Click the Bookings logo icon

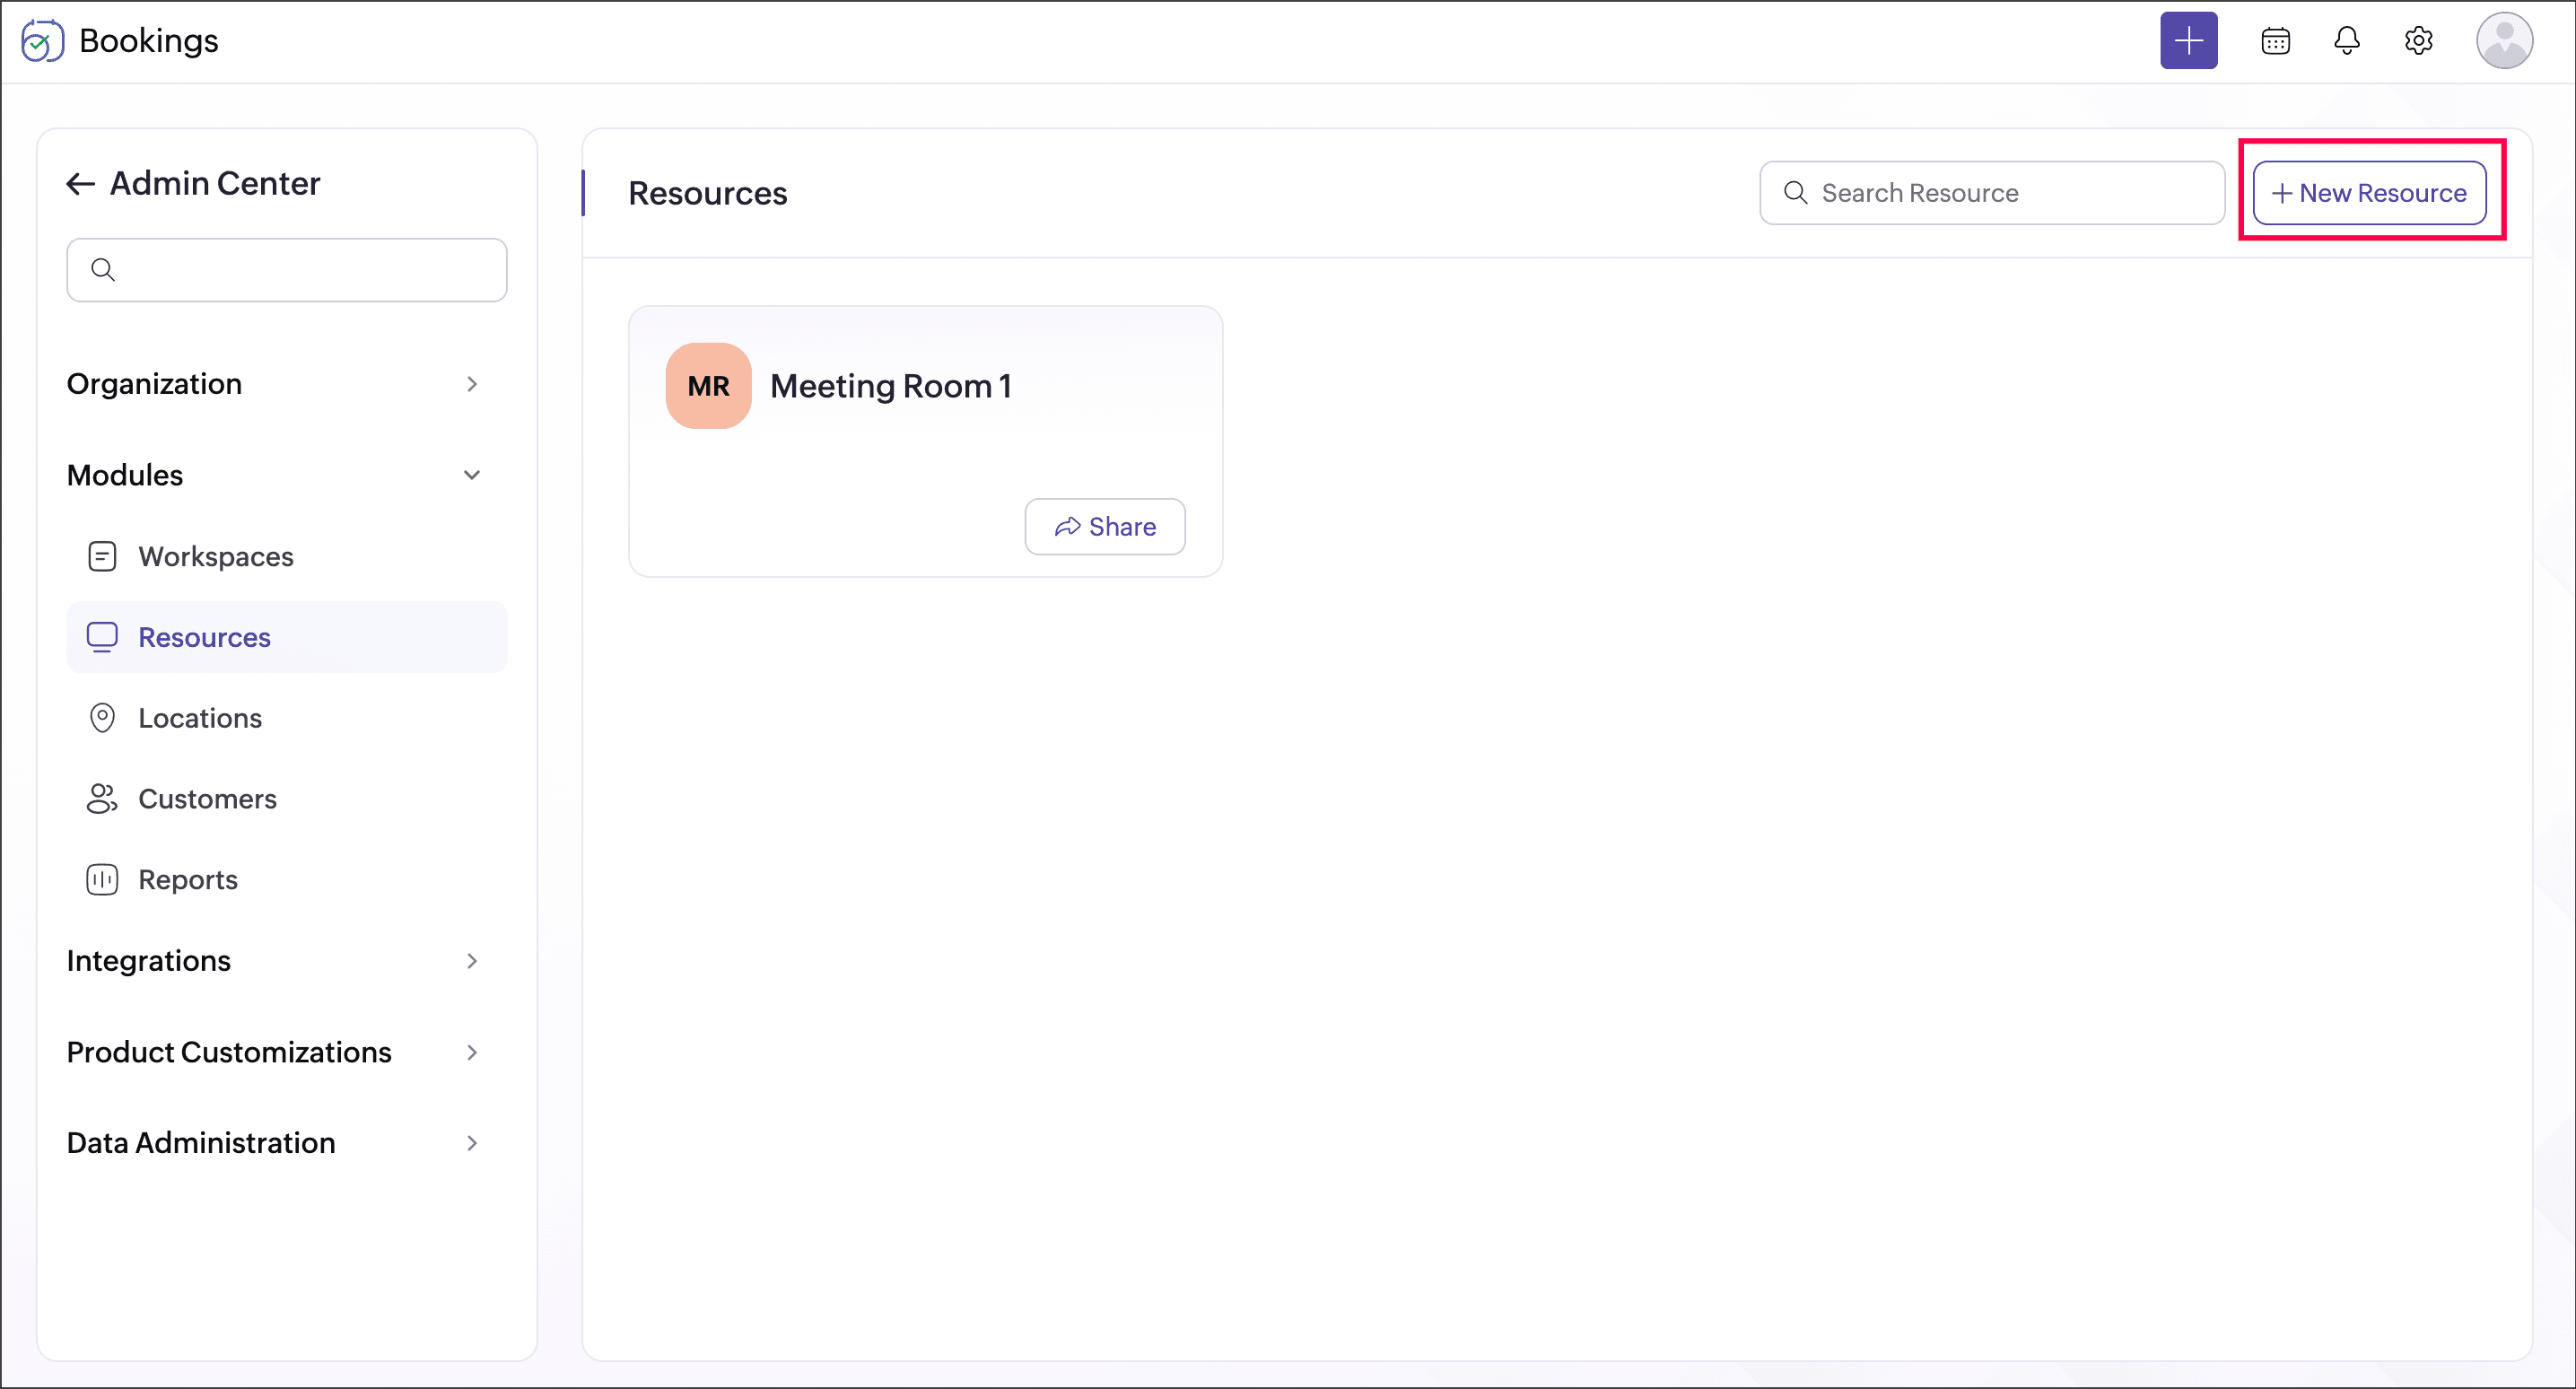coord(42,41)
